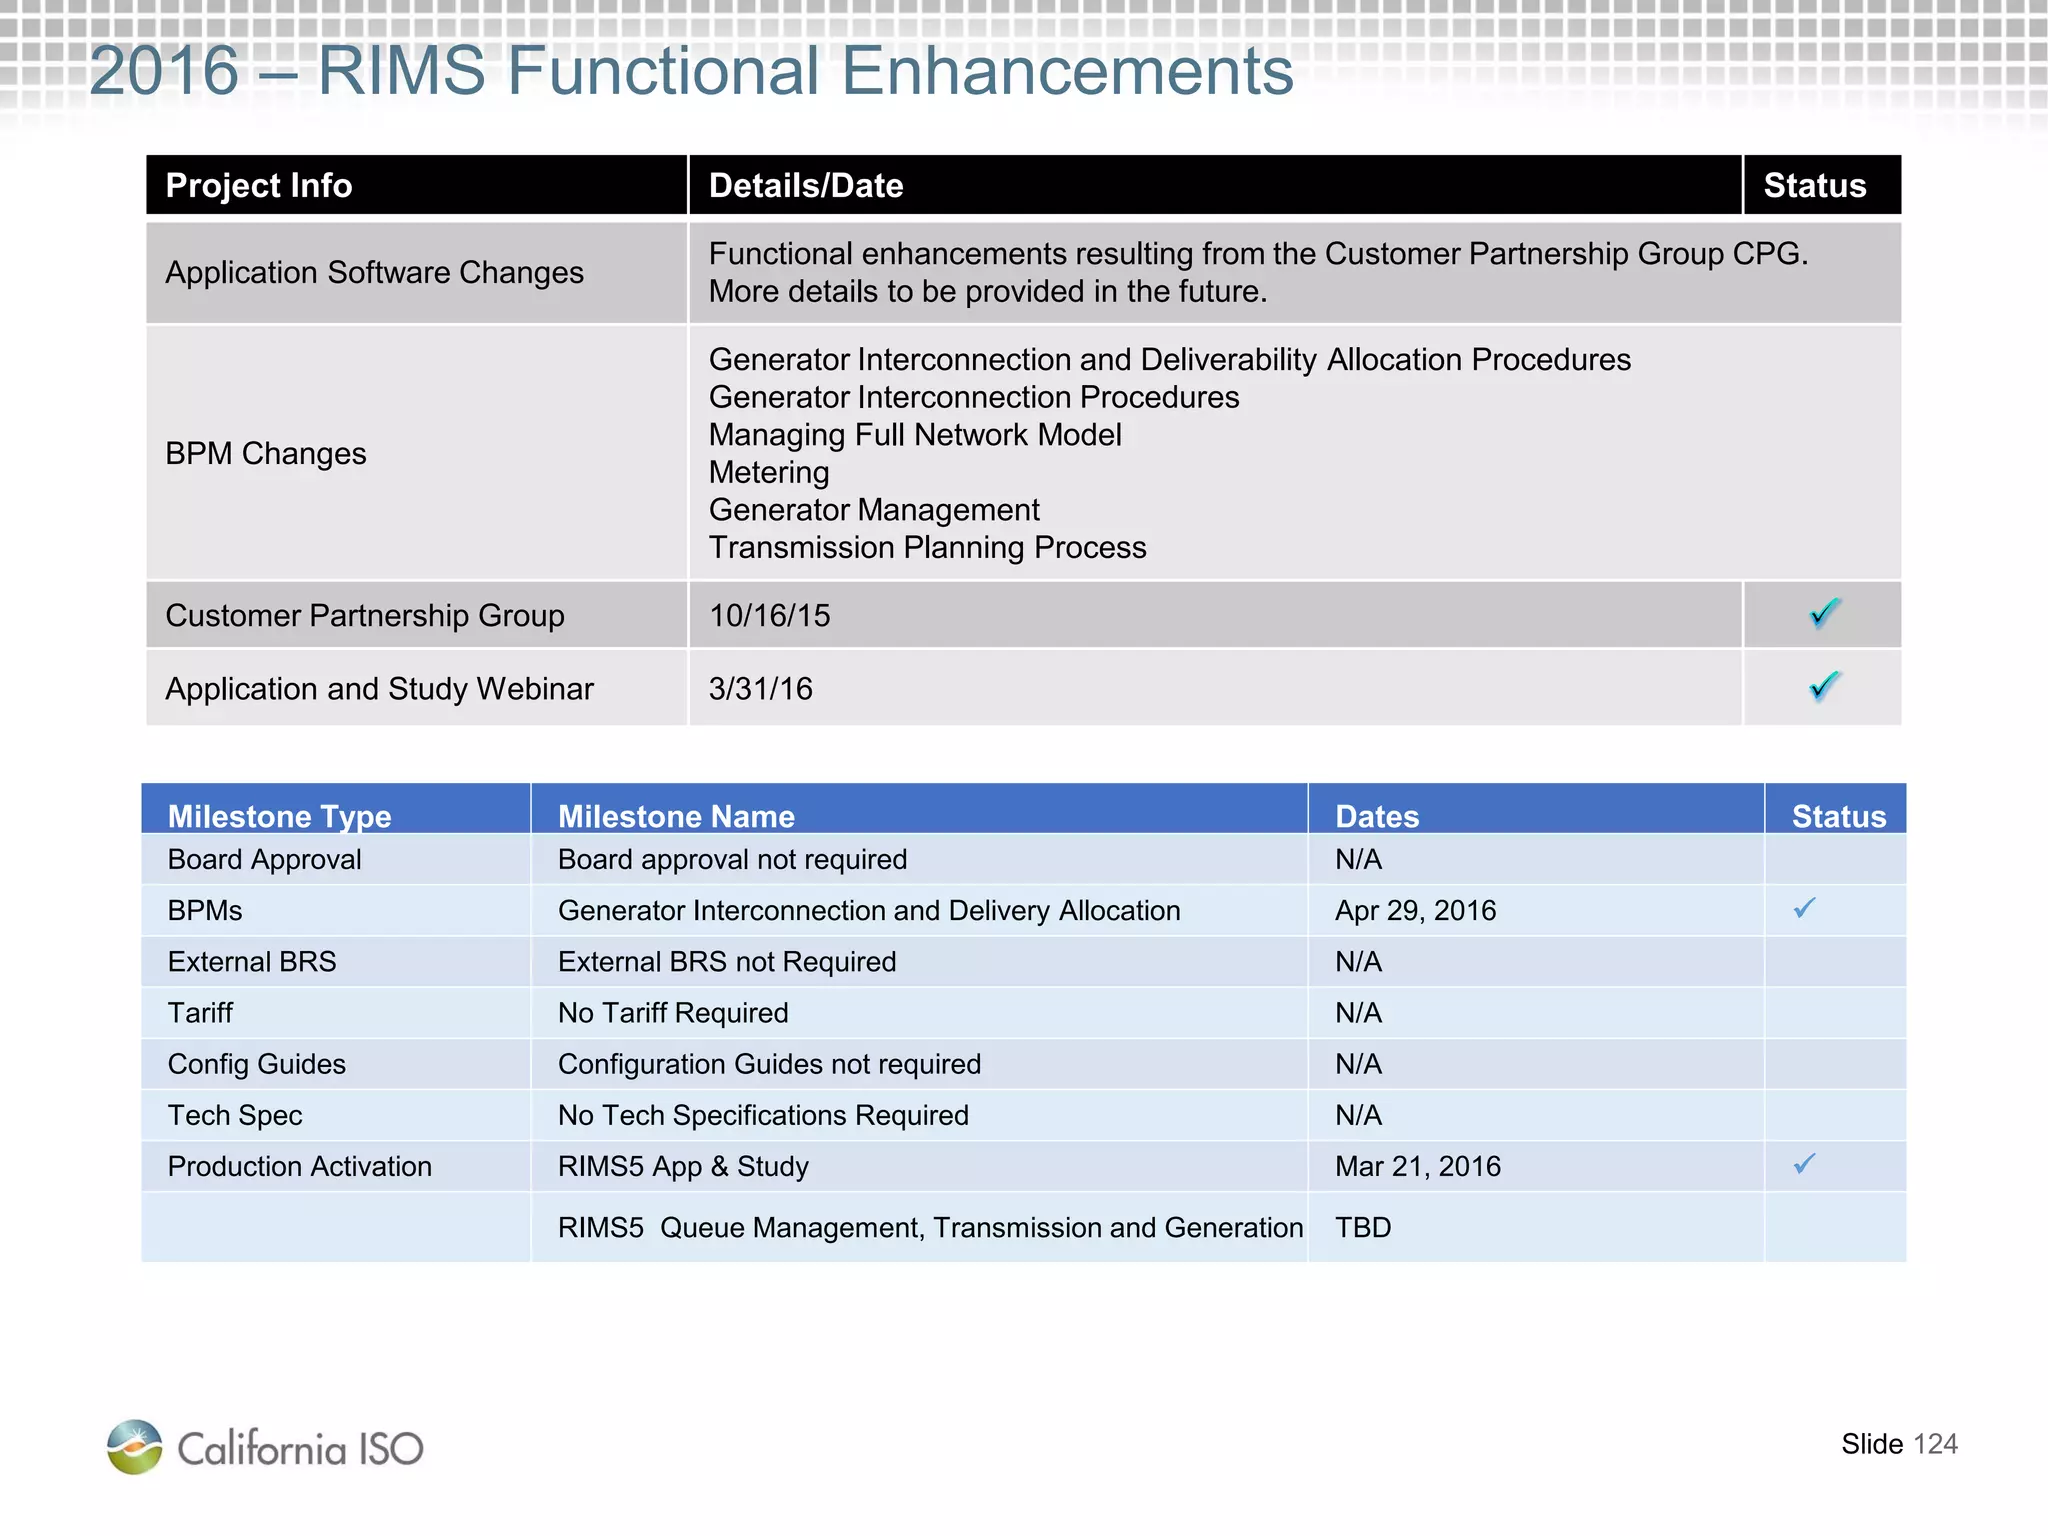Click the 'Details/Date' header cell

pos(1215,185)
